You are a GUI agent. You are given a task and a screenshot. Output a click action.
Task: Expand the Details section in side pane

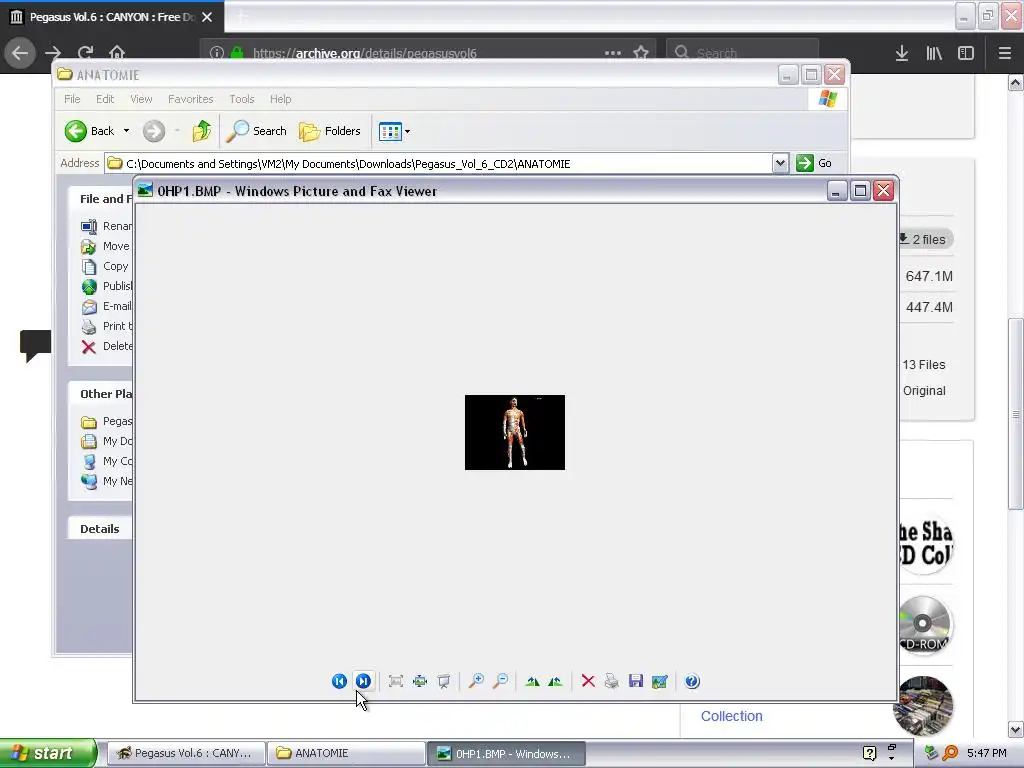point(100,529)
